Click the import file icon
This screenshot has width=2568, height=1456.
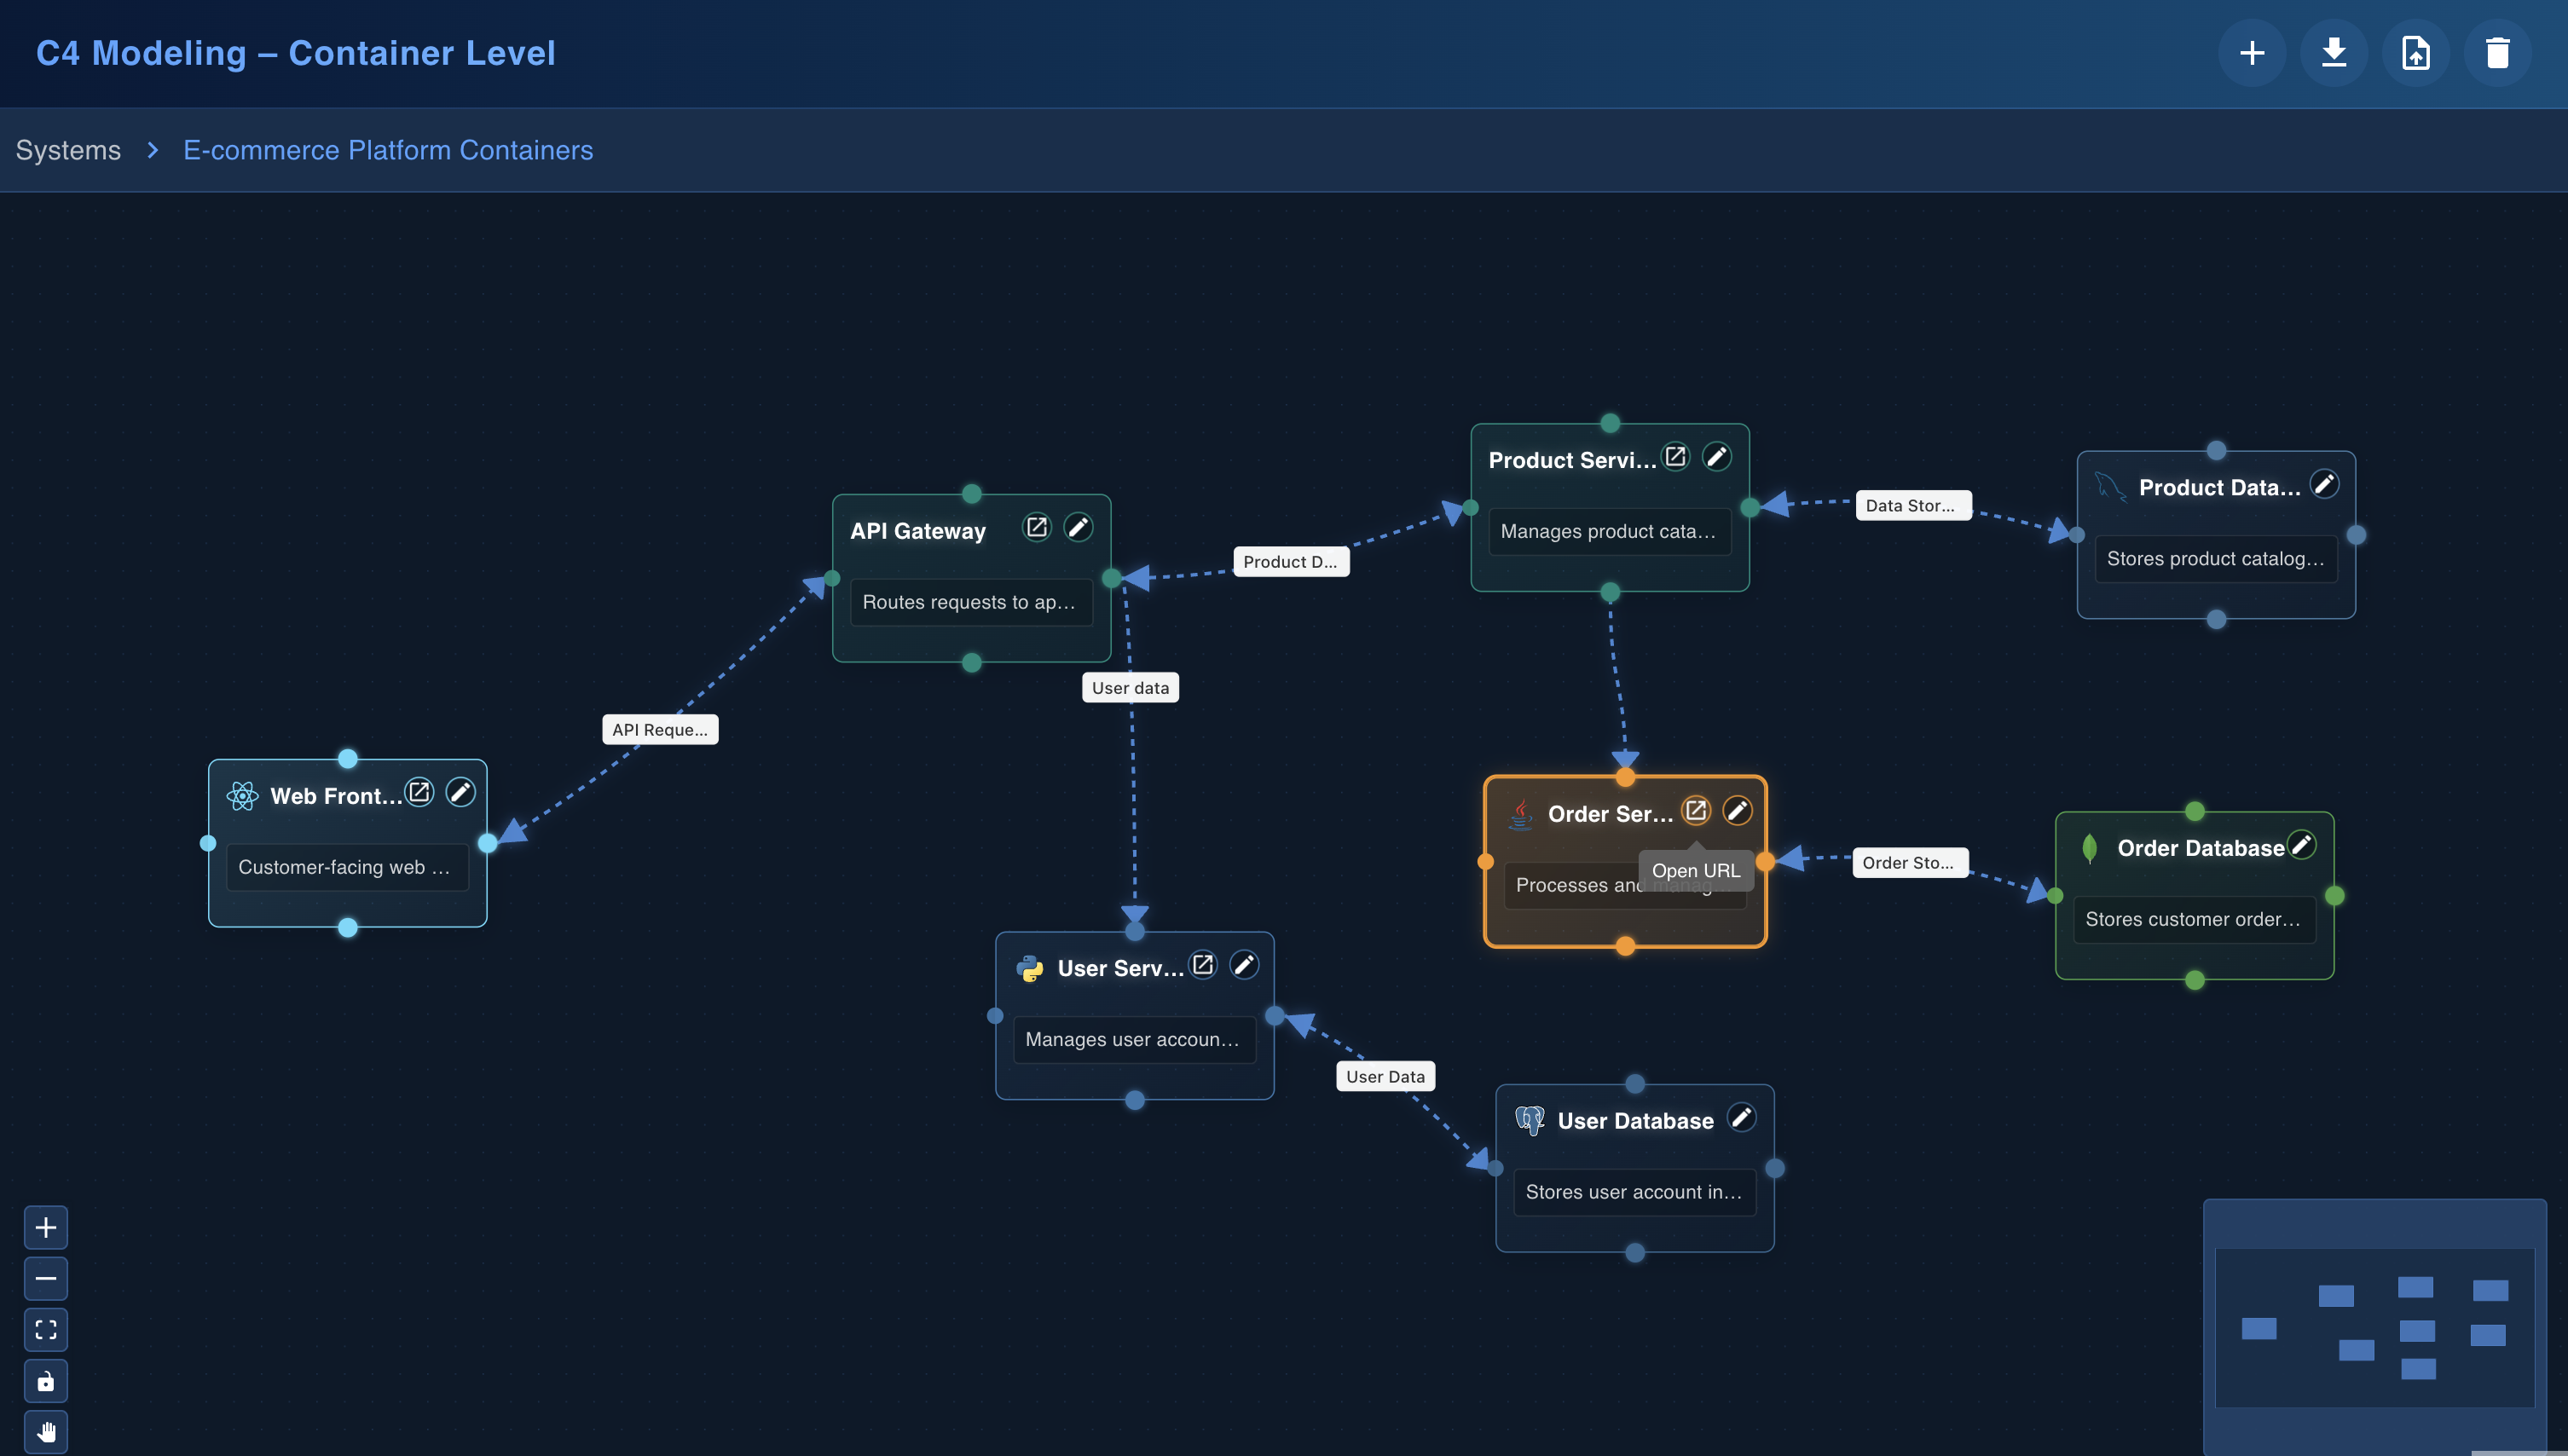[x=2416, y=53]
